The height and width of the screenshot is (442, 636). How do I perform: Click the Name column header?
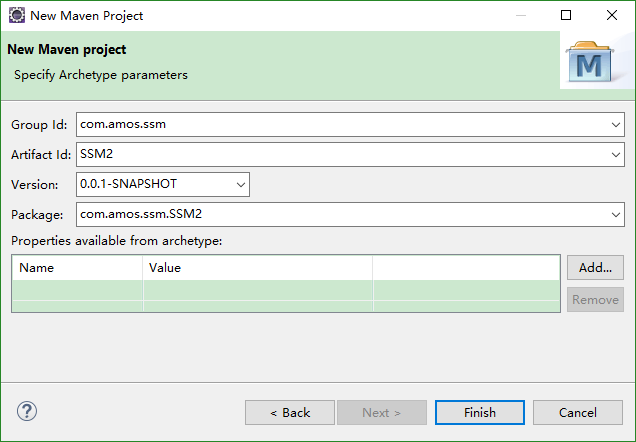tap(77, 268)
